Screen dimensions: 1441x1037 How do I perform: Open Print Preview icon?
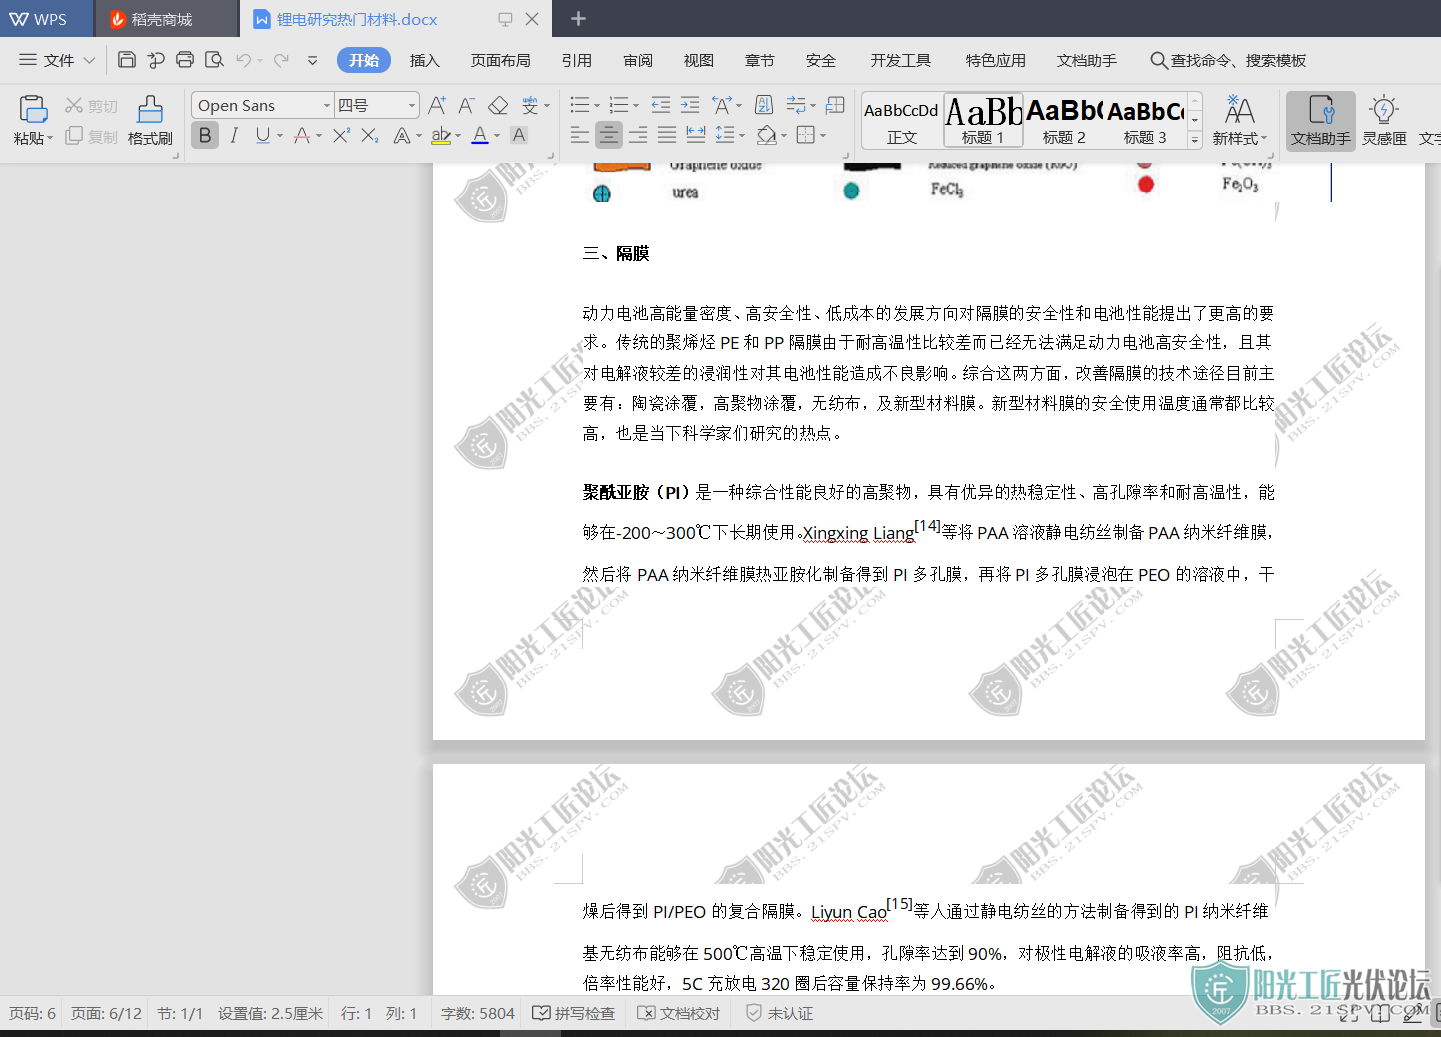tap(214, 60)
